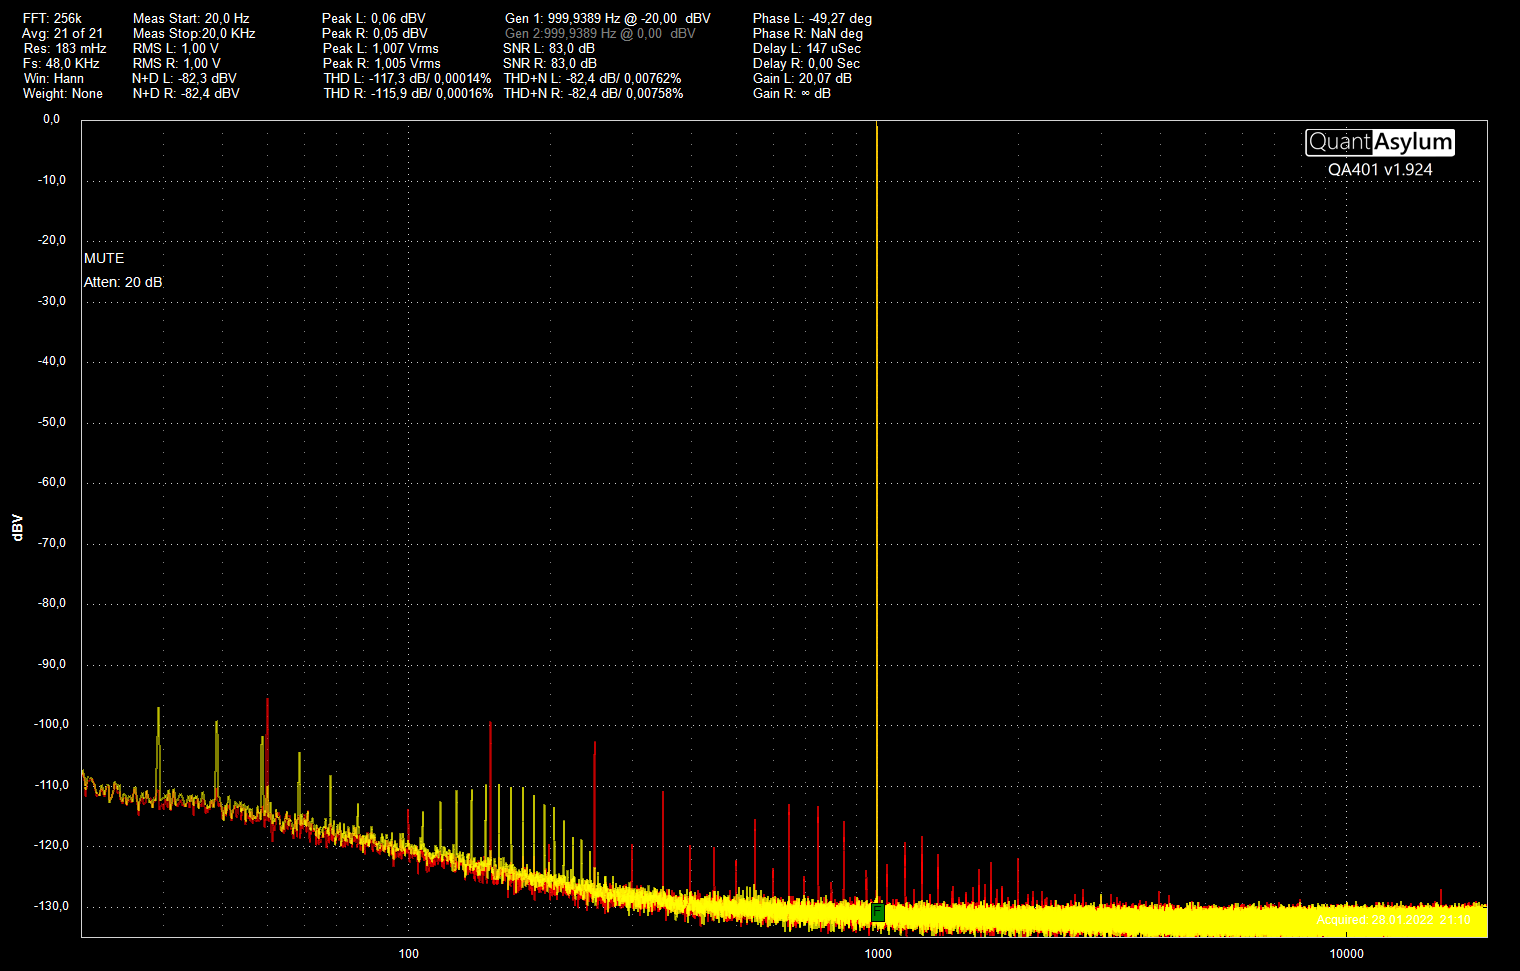Image resolution: width=1520 pixels, height=971 pixels.
Task: Click the 'QA401 v1.924' version text
Action: [x=1380, y=170]
